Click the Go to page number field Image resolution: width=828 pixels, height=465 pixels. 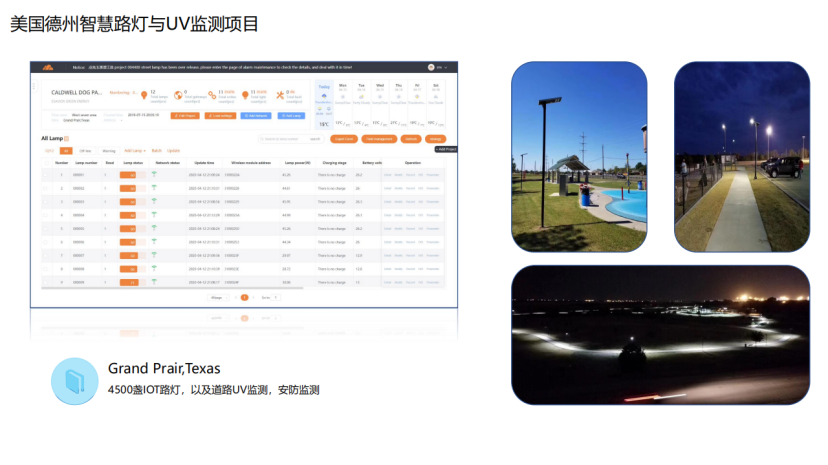pos(275,298)
